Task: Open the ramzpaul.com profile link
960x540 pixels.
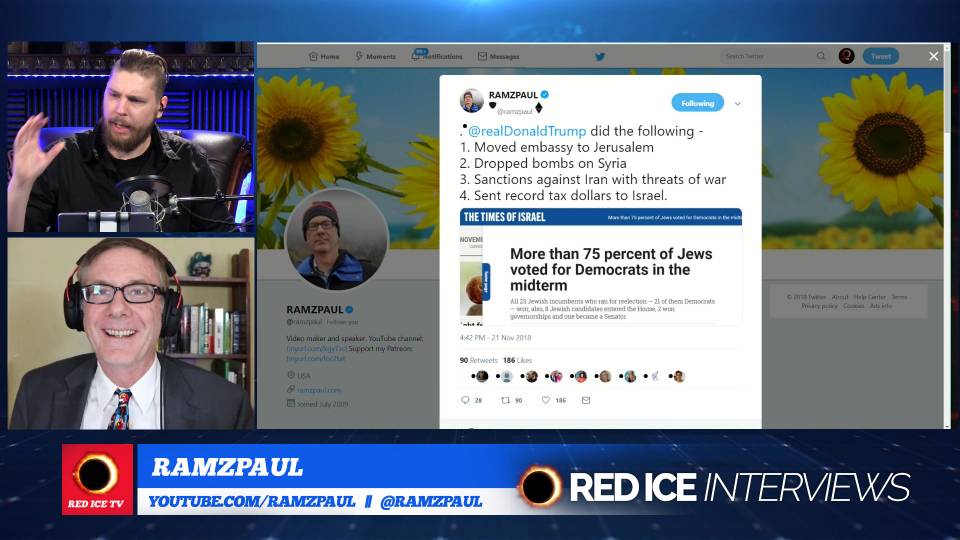Action: pos(318,390)
